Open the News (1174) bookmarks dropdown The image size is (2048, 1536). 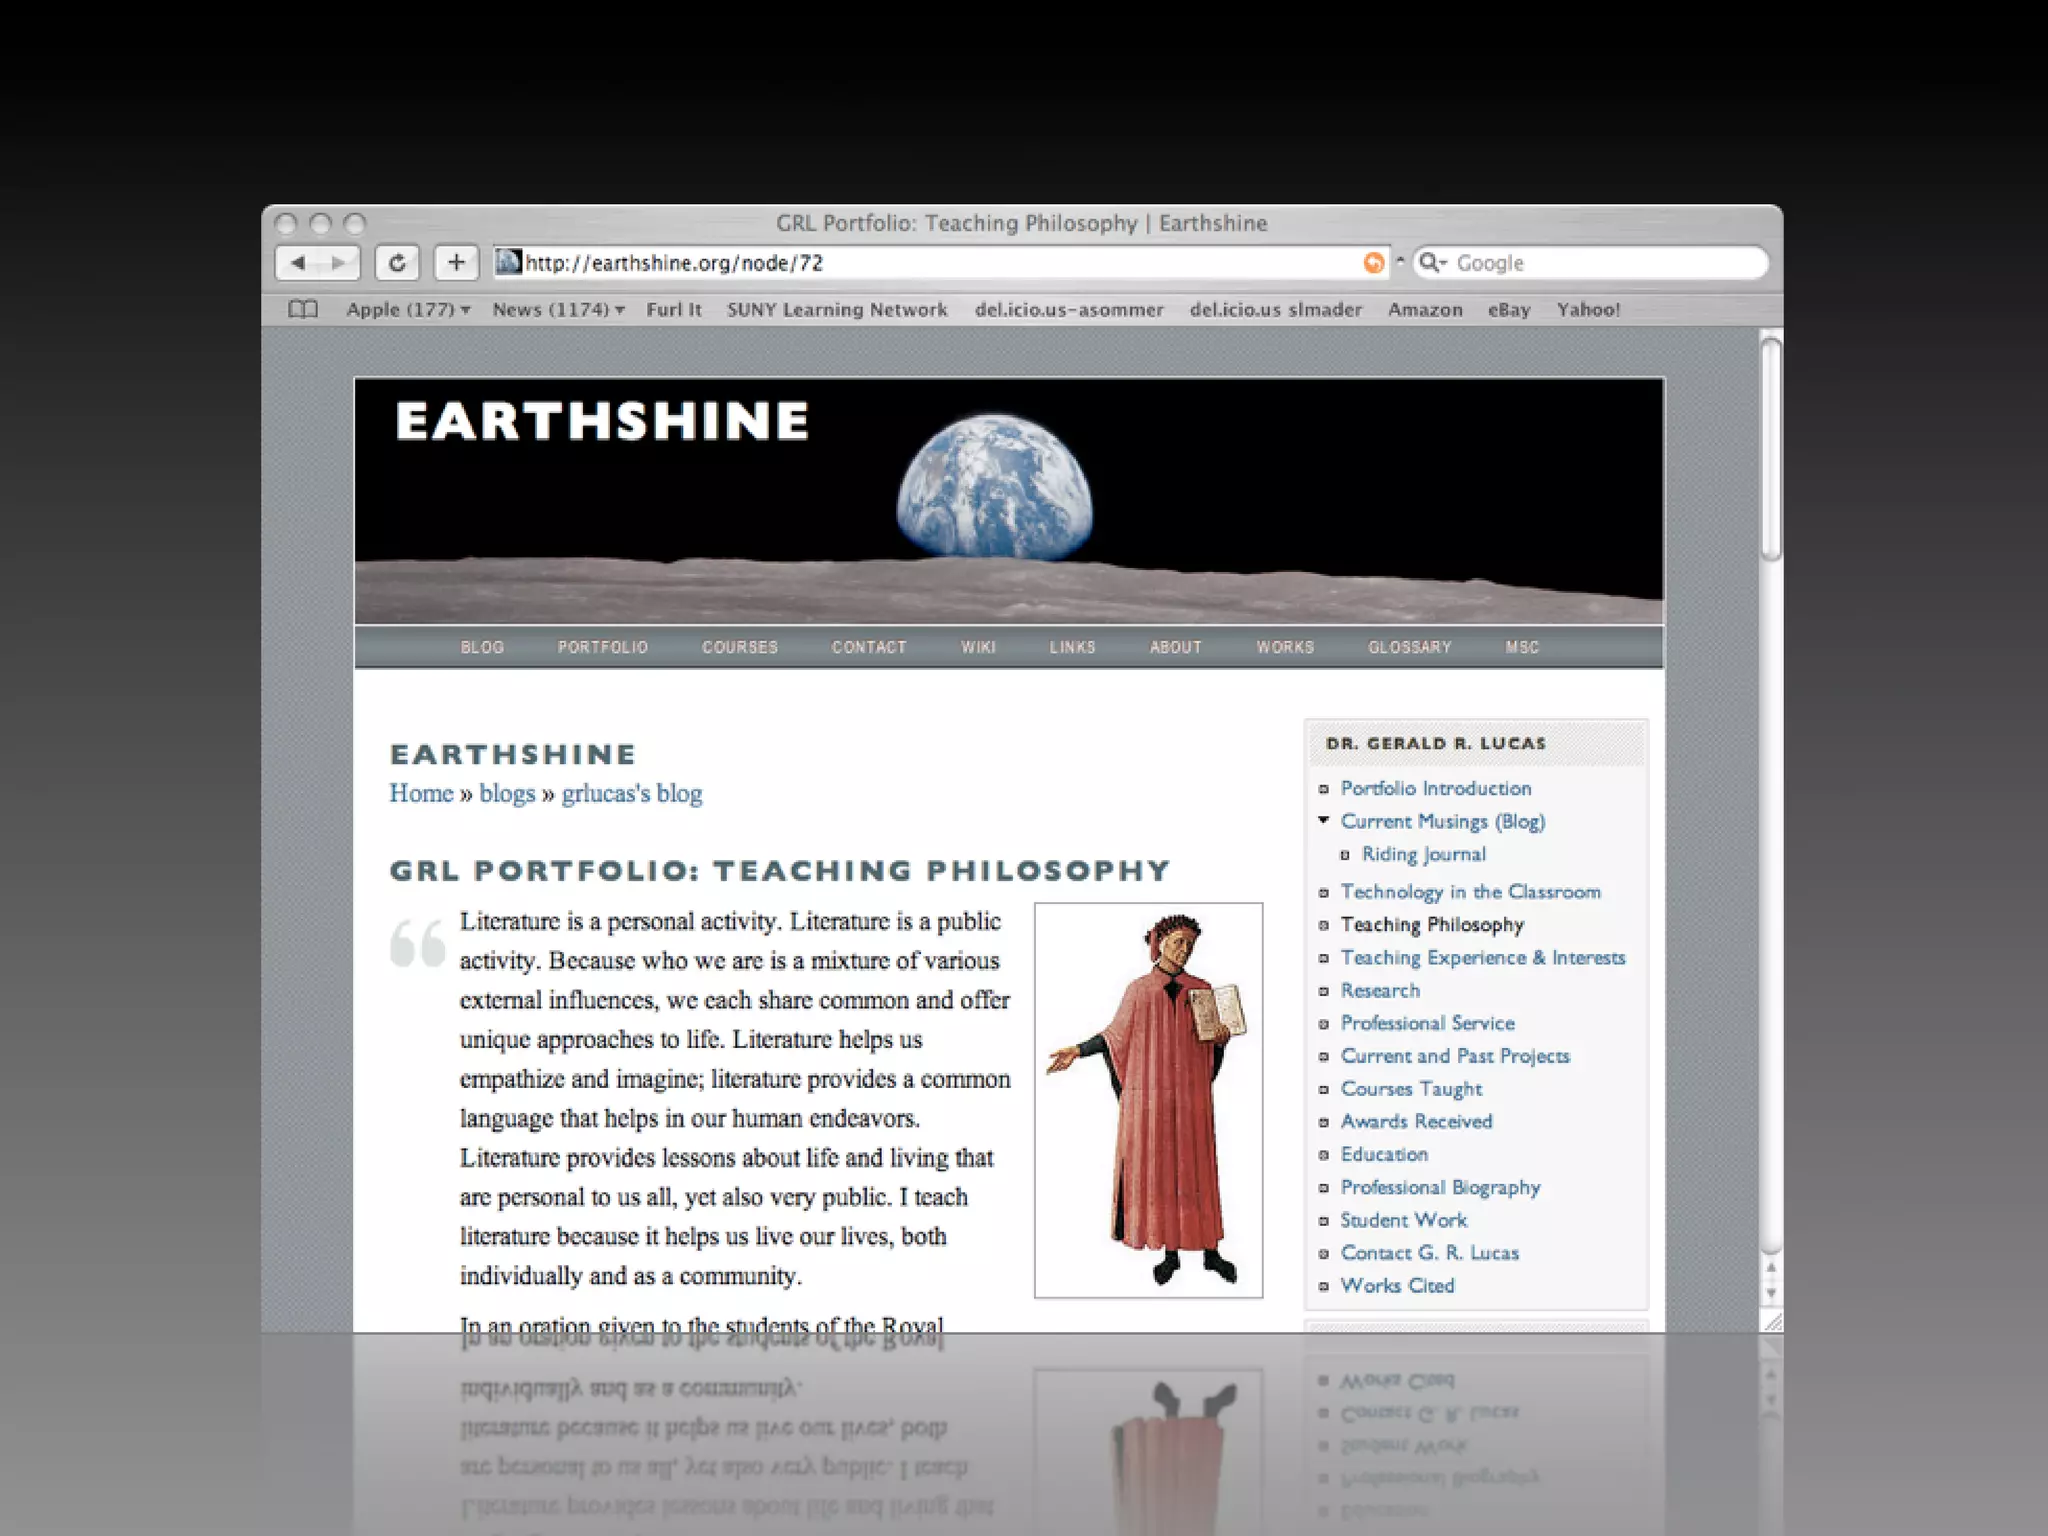[558, 310]
